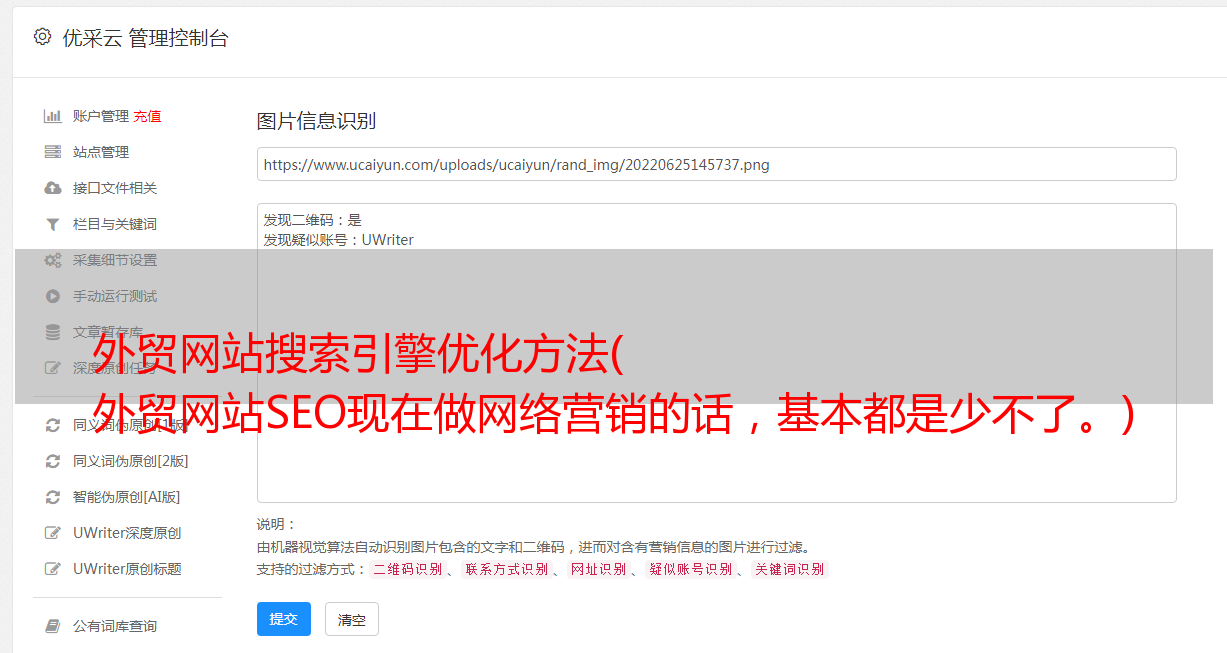Click the refresh icon for 同义词伪原创[2版]
Viewport: 1227px width, 653px height.
[53, 461]
